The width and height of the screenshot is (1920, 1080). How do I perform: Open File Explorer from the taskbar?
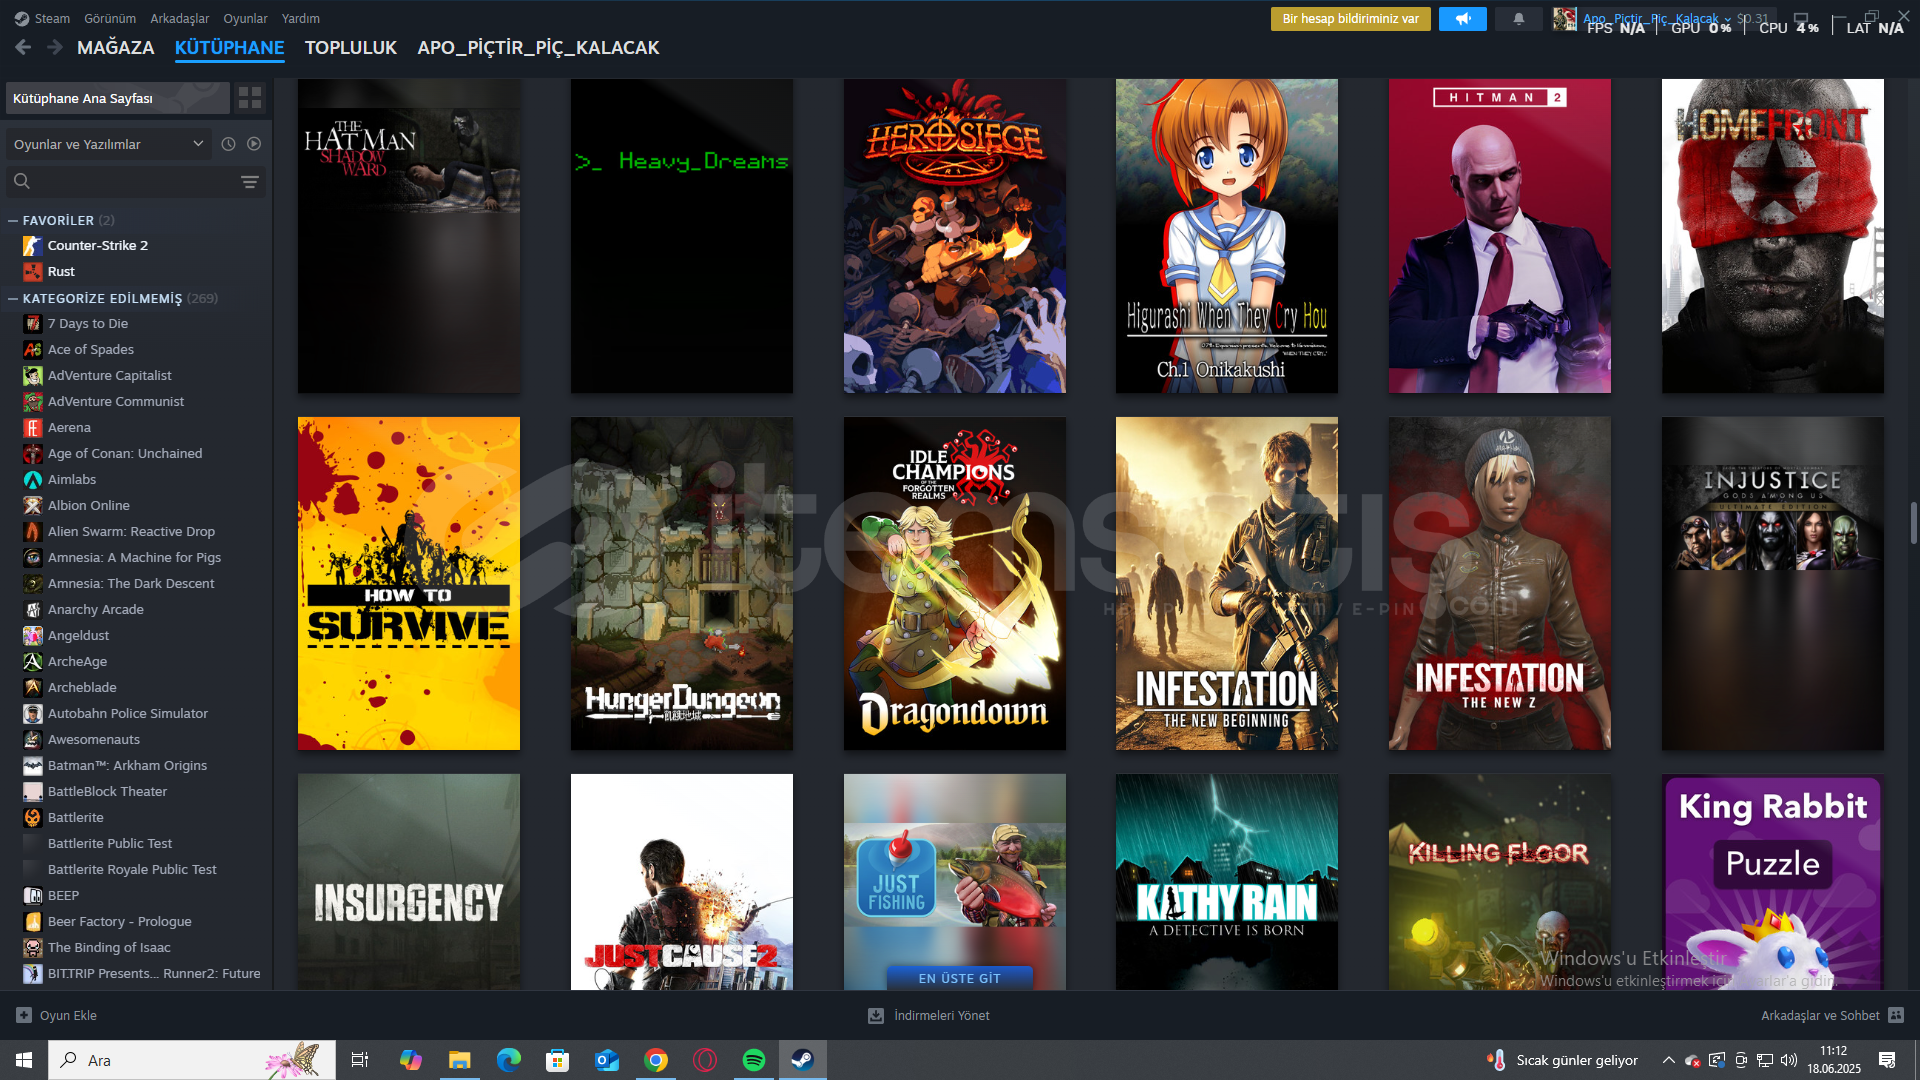[x=459, y=1060]
